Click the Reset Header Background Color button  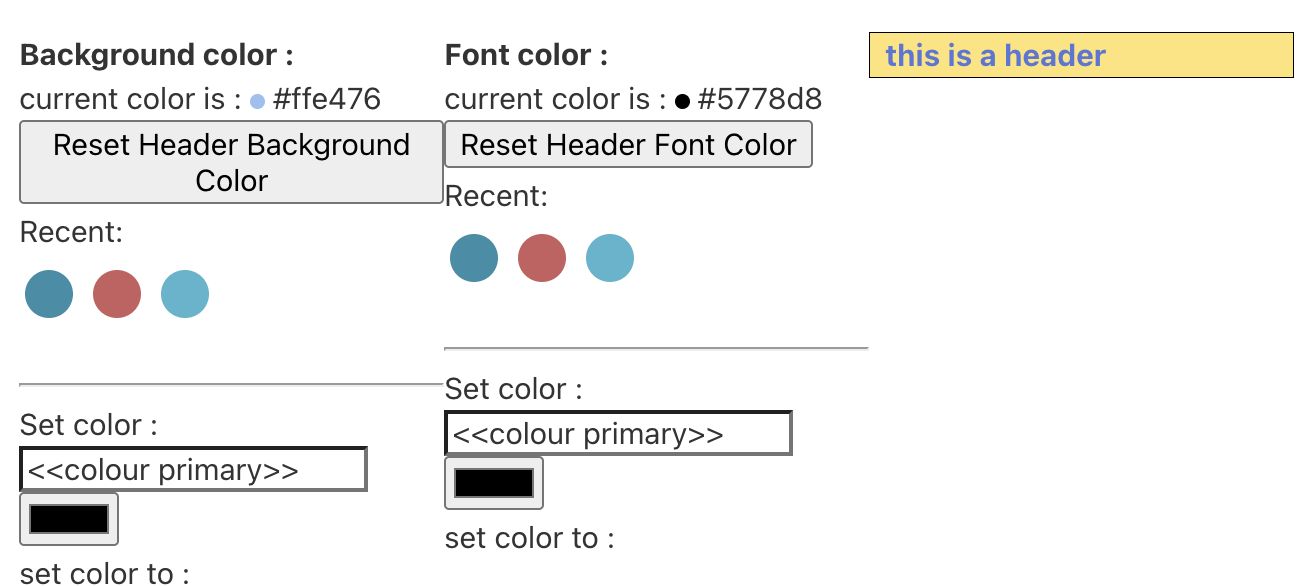pyautogui.click(x=231, y=162)
